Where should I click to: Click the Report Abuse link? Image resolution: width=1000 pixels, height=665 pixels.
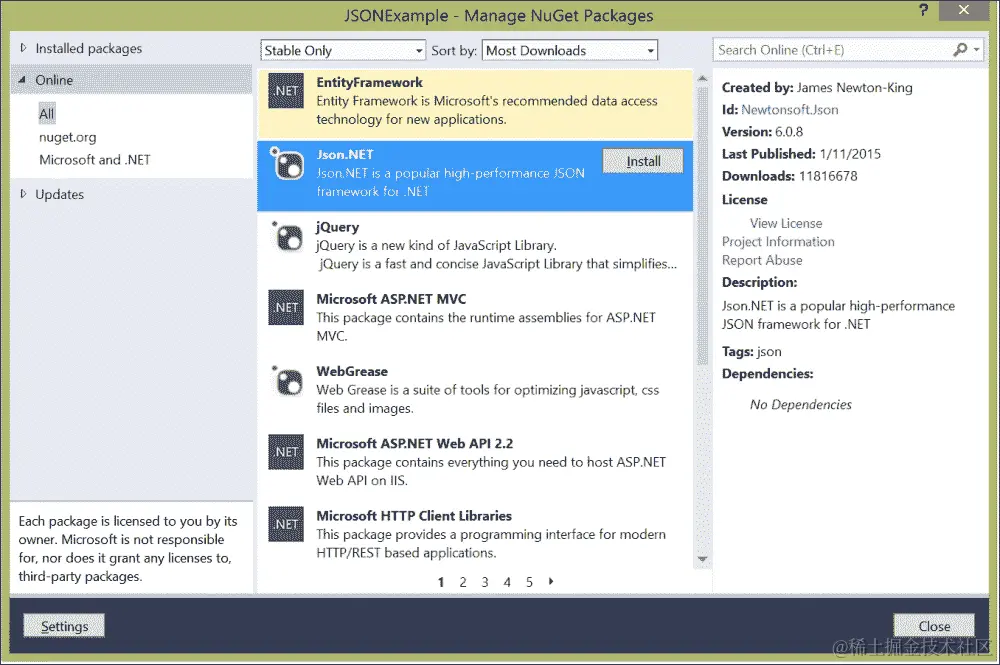tap(762, 260)
